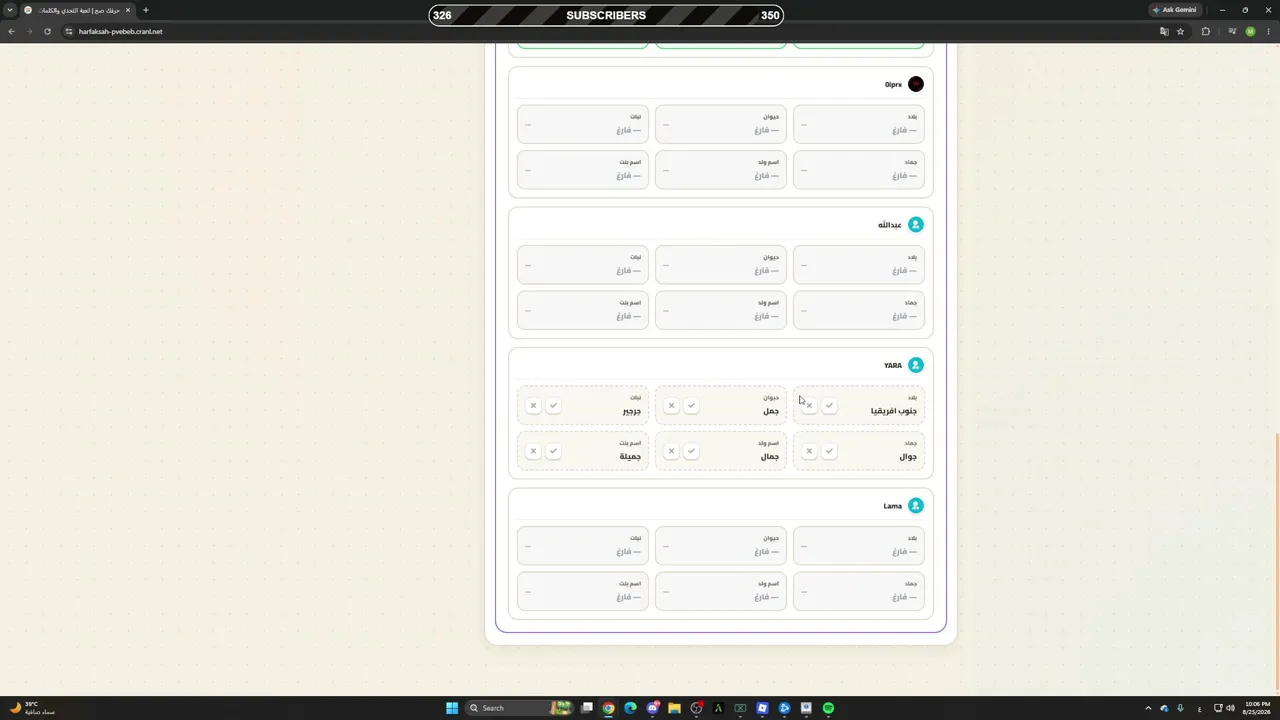Reject YARA's object answer جوال

tap(809, 451)
